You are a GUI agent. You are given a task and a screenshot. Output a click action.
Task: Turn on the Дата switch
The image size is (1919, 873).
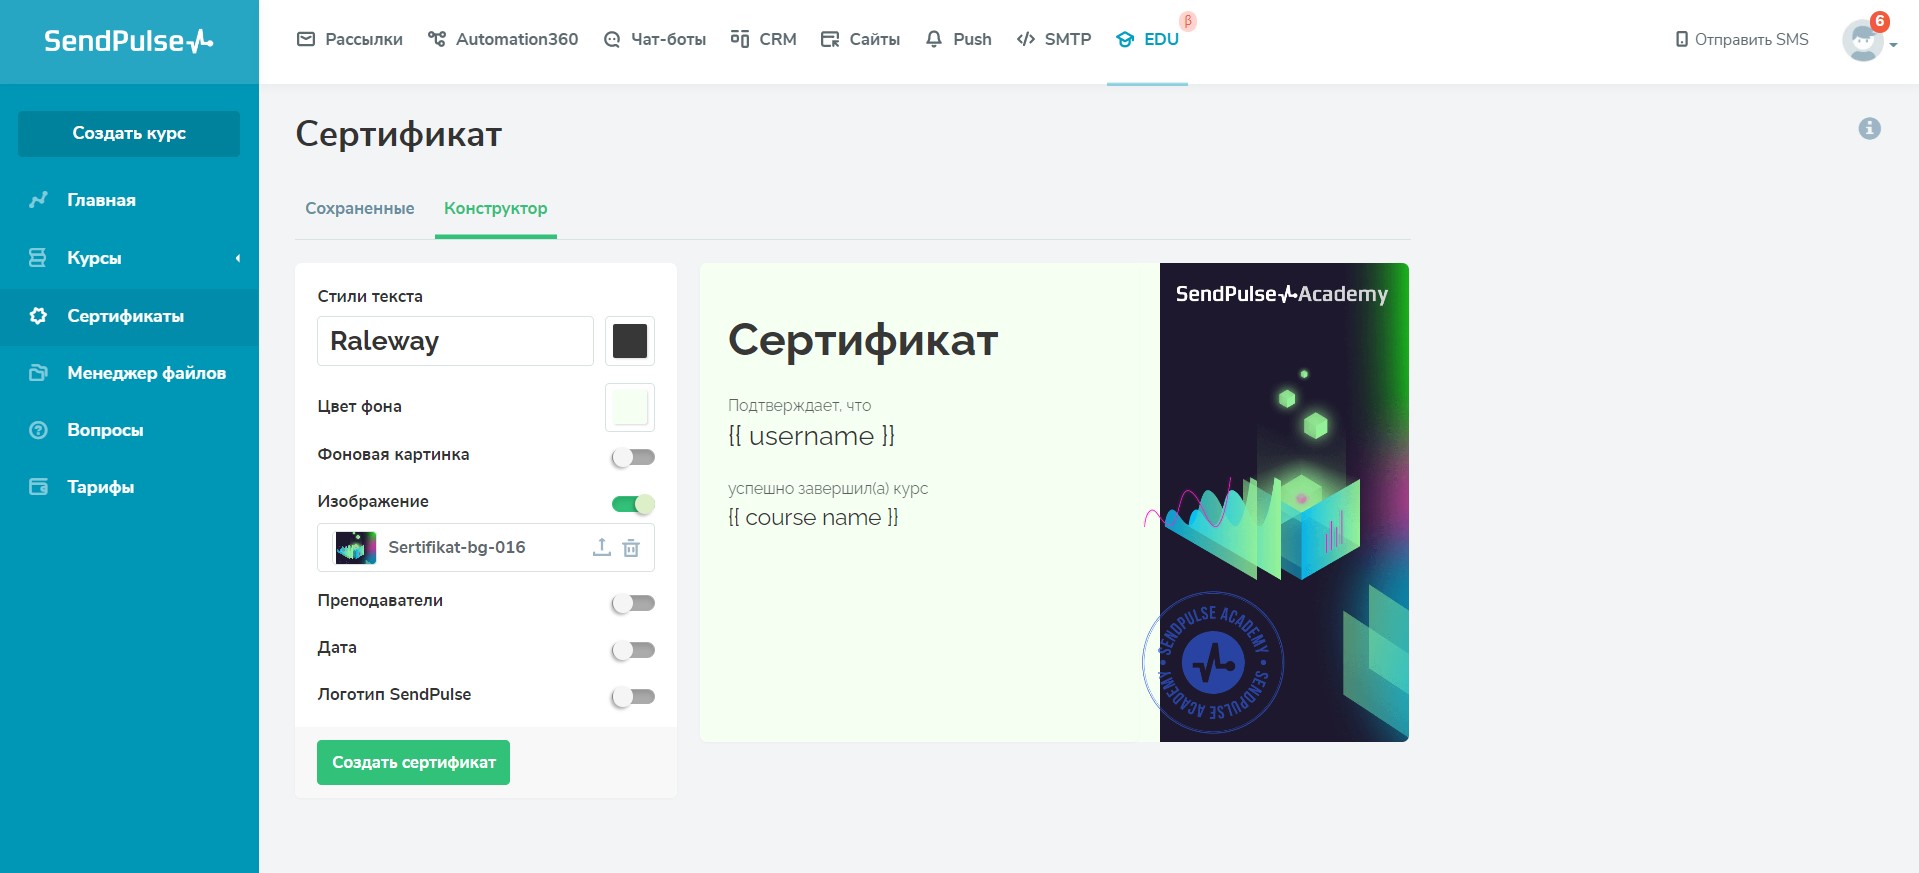coord(633,650)
